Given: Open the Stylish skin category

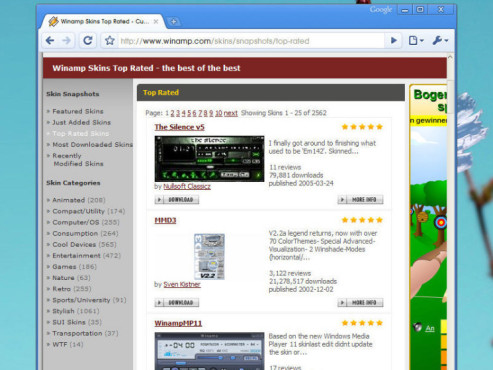Looking at the screenshot, I should tap(63, 311).
